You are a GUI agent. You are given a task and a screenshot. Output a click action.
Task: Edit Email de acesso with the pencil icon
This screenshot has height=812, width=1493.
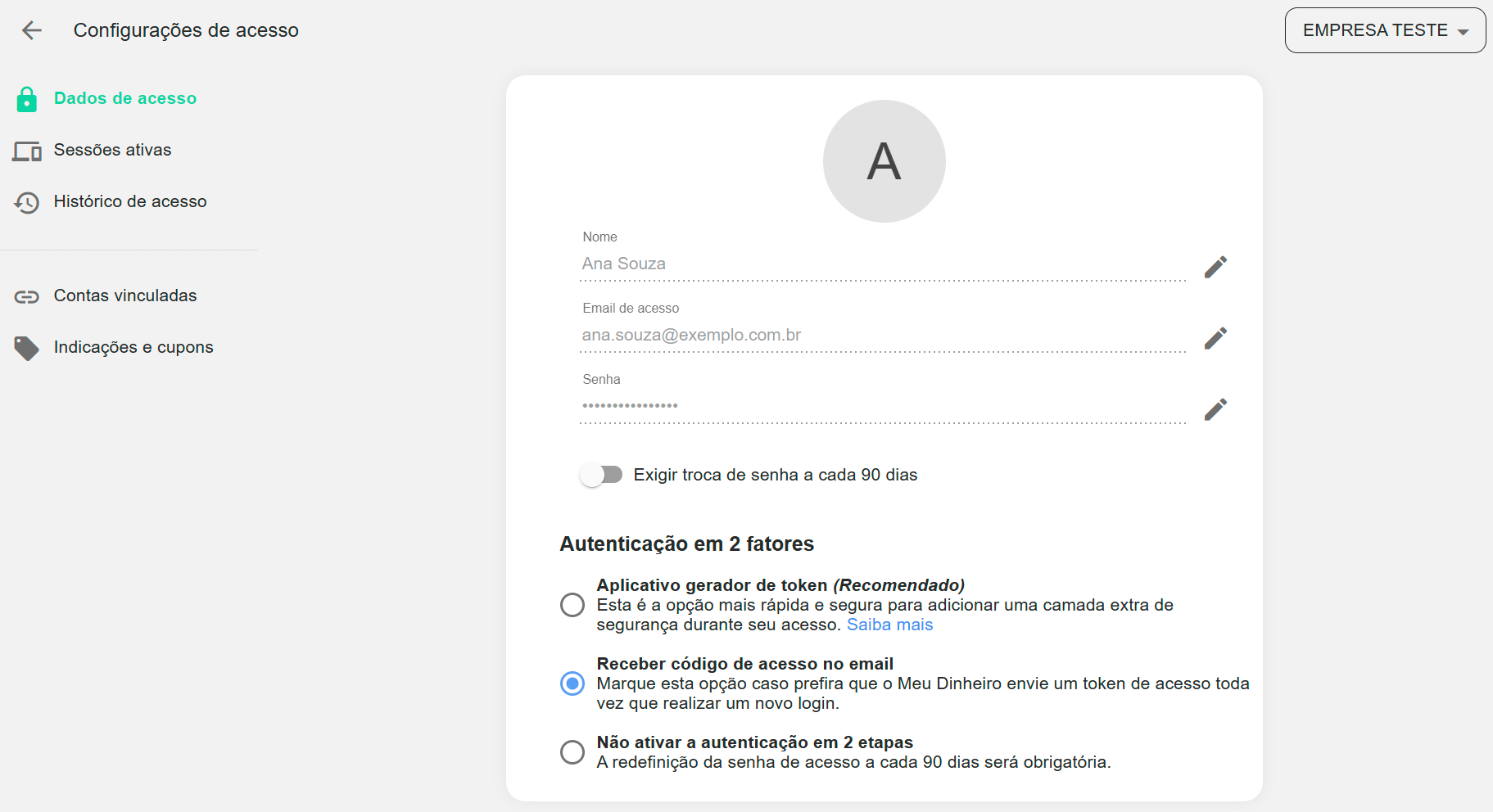[1215, 338]
